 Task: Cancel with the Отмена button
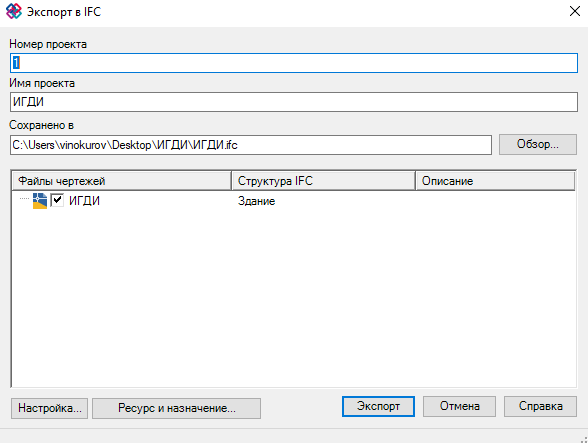pyautogui.click(x=459, y=406)
